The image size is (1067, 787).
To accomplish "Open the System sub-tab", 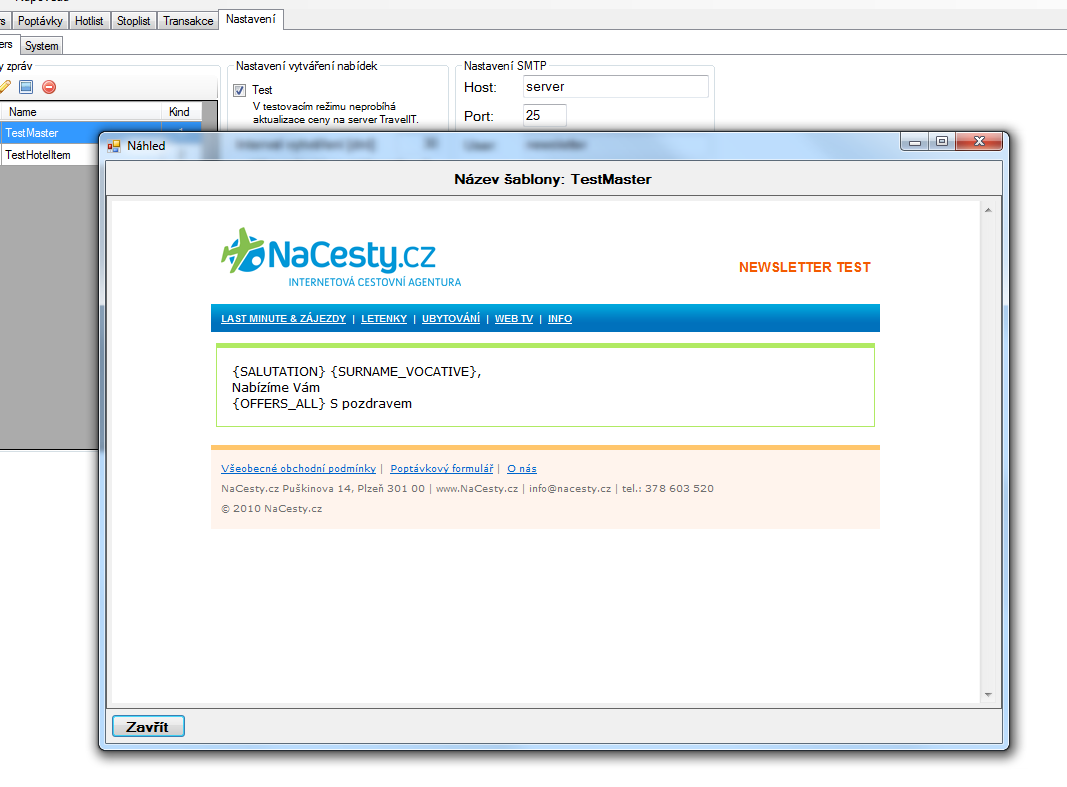I will point(42,46).
